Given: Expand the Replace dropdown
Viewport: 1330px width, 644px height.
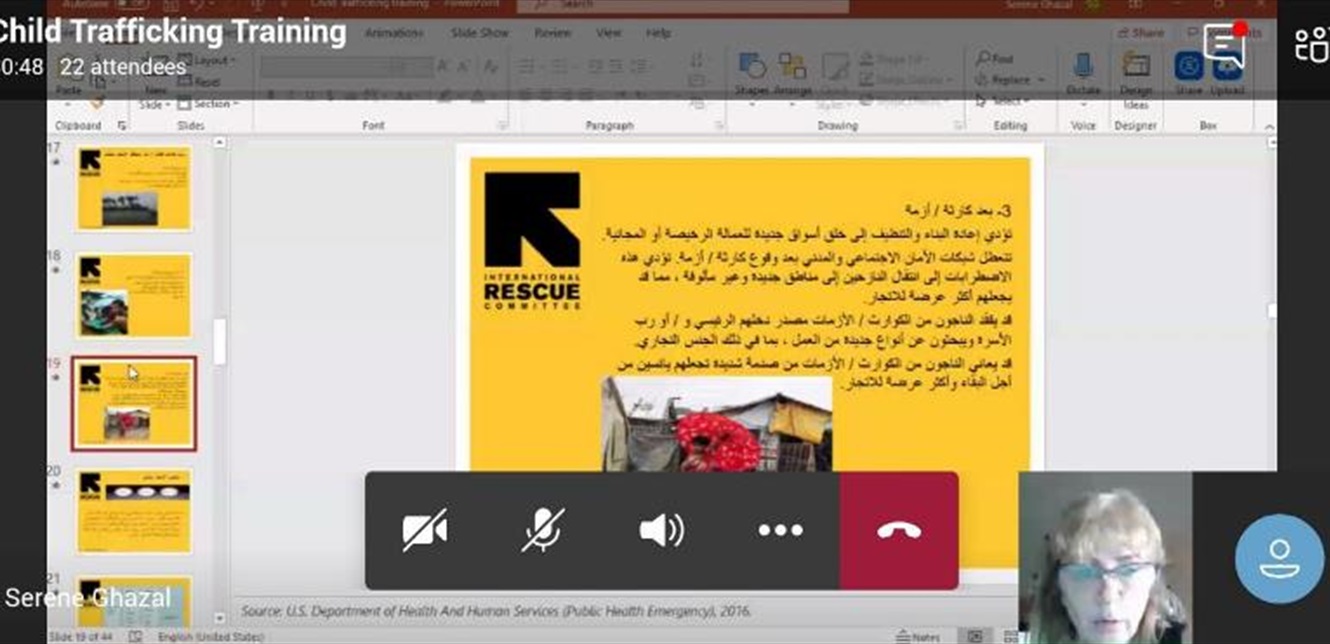Looking at the screenshot, I should coord(1008,79).
